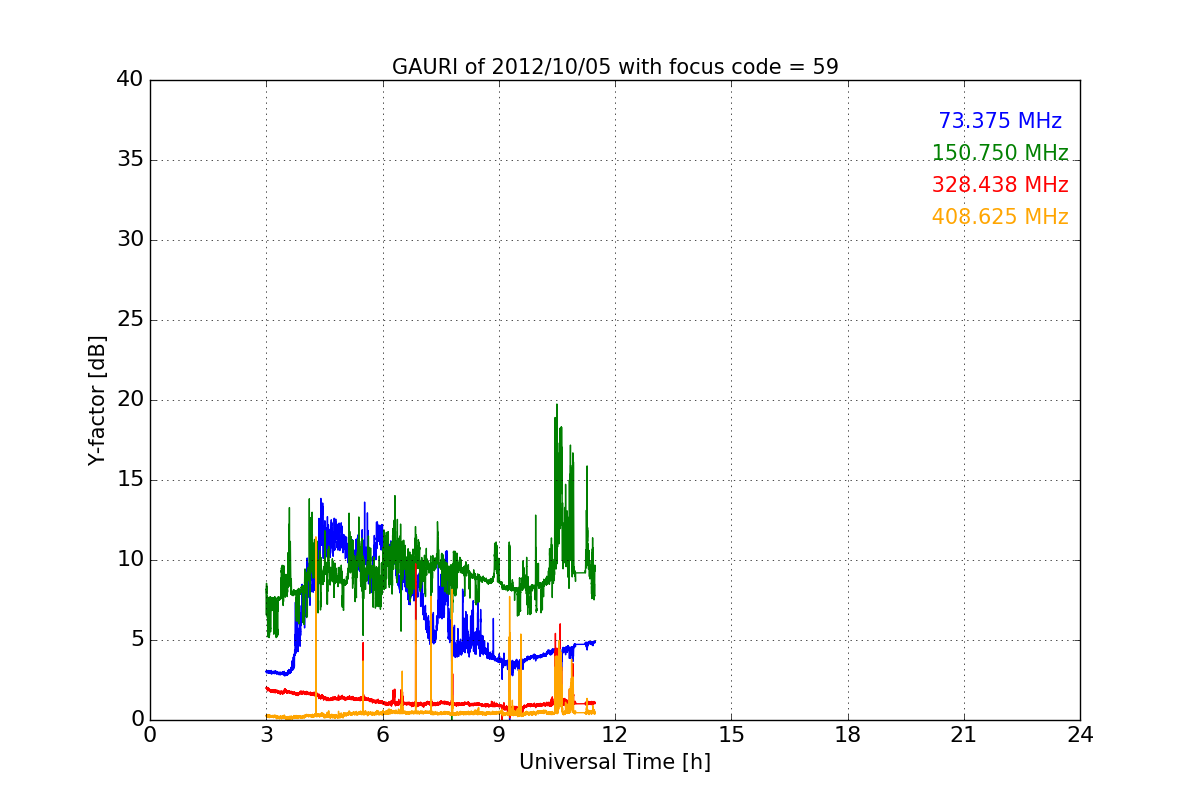1200x800 pixels.
Task: Select the green '150.750 MHz' legend label
Action: coord(1000,153)
